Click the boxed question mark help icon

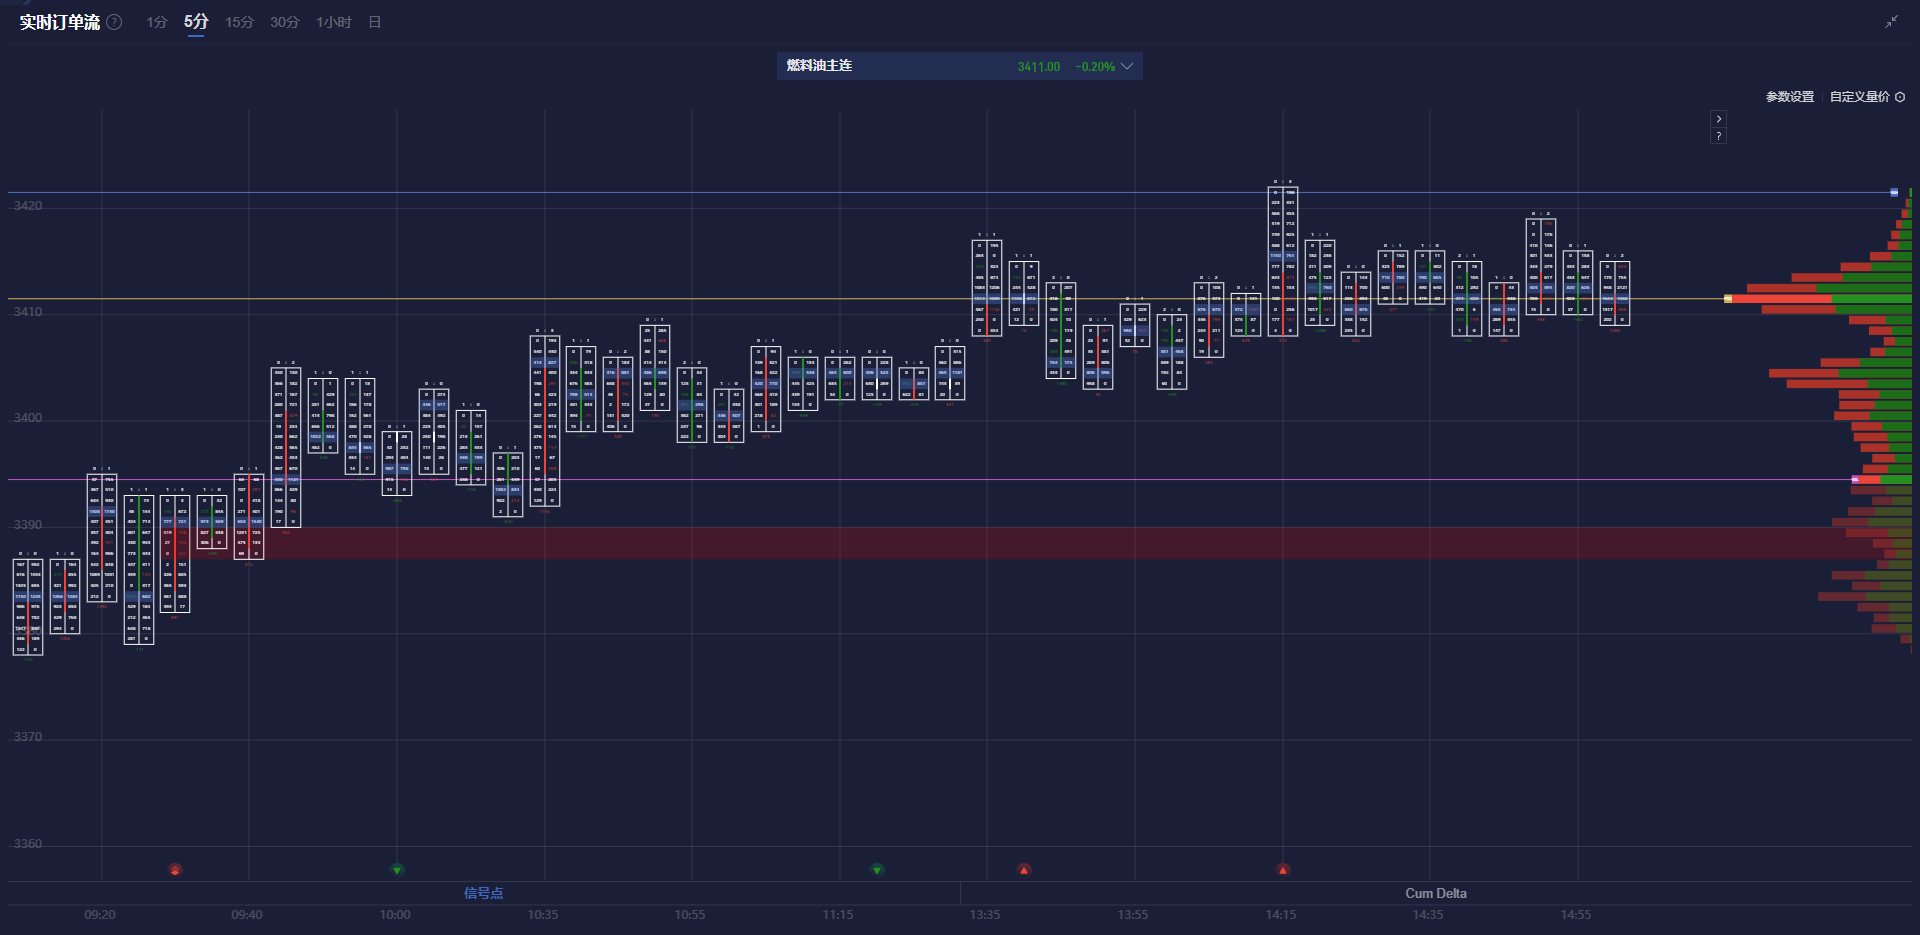1718,136
